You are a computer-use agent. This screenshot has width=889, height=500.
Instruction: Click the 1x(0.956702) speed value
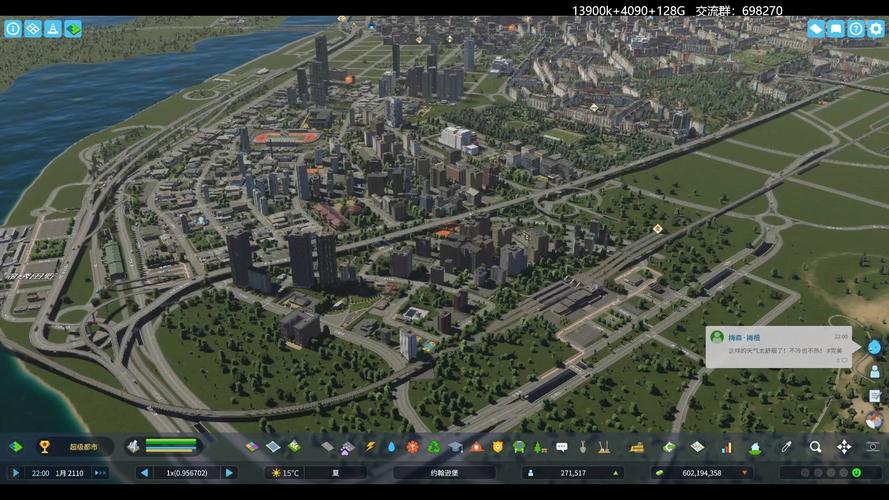pyautogui.click(x=187, y=473)
